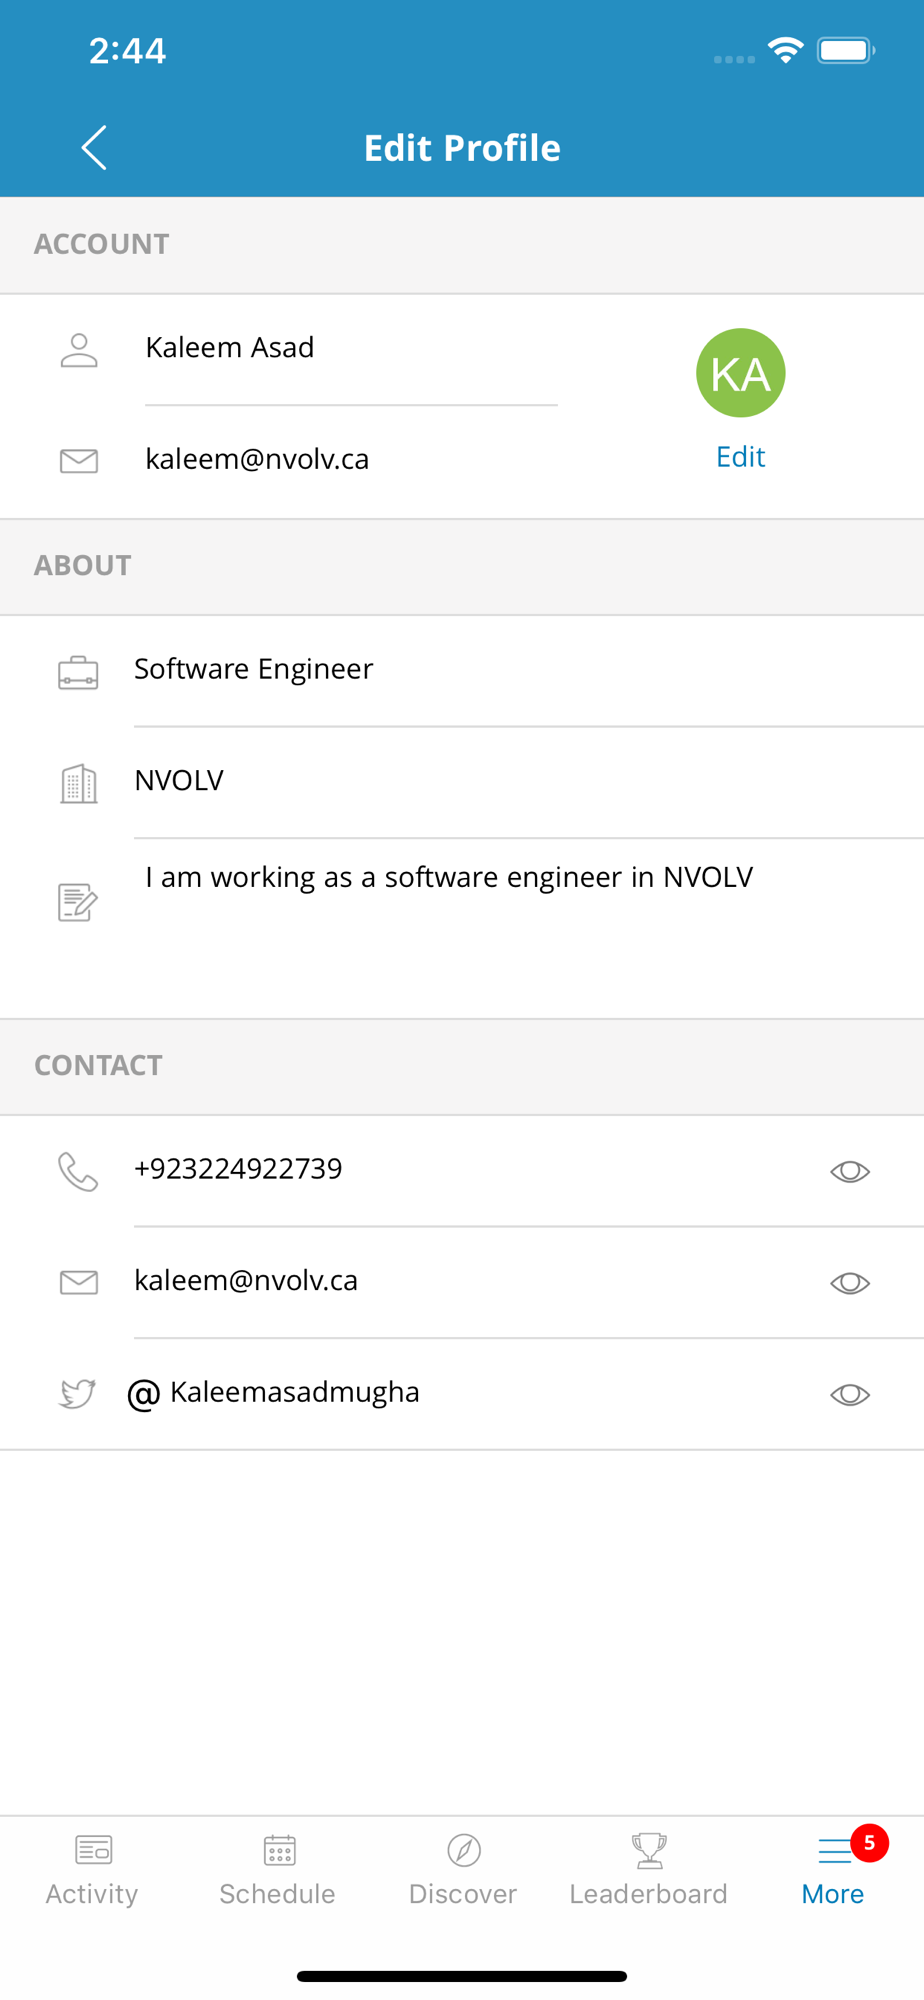Image resolution: width=924 pixels, height=2000 pixels.
Task: Tap the Twitter bird icon
Action: click(x=77, y=1393)
